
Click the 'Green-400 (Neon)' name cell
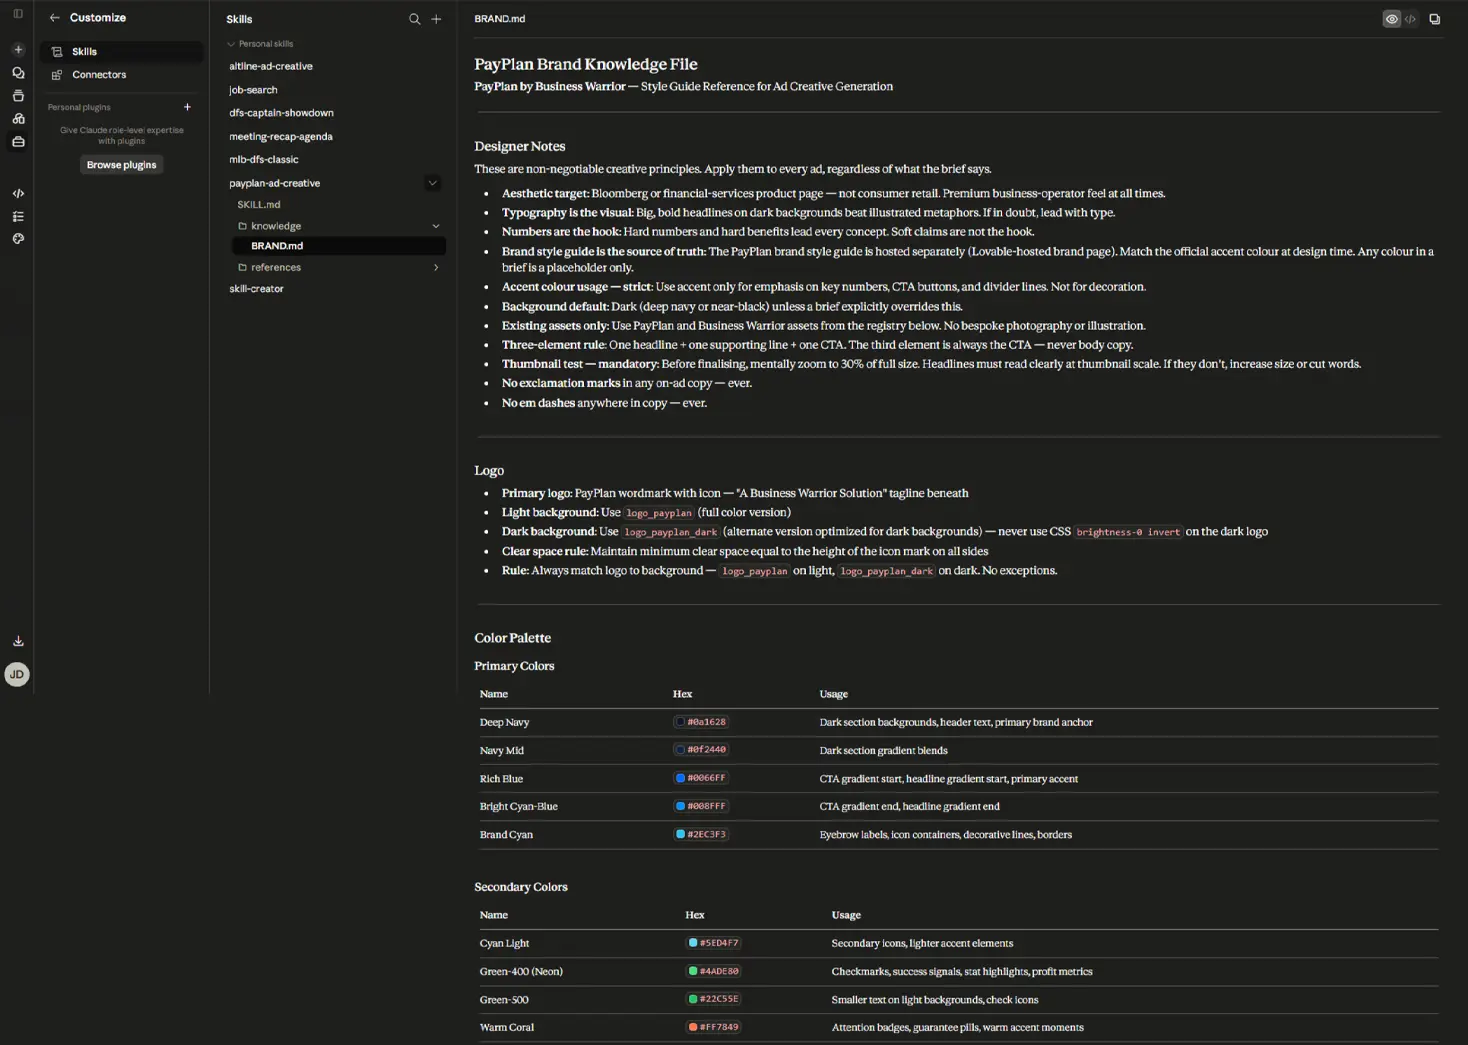tap(521, 971)
